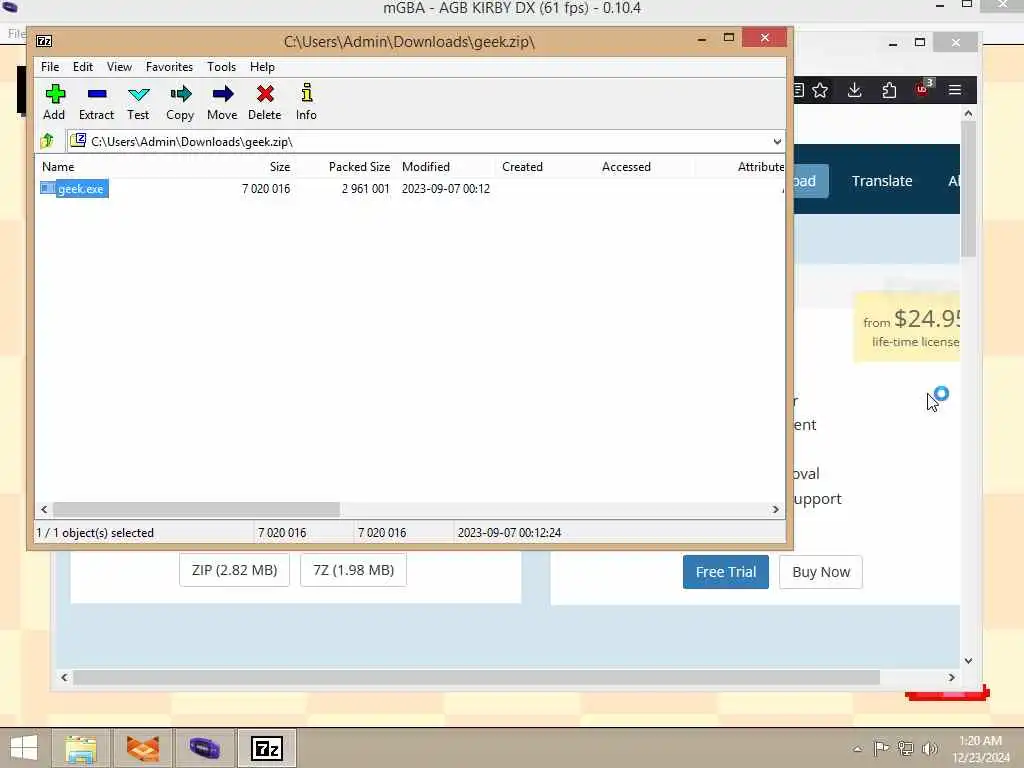Expand the 7-Zip address path dropdown
The height and width of the screenshot is (768, 1024).
[776, 141]
